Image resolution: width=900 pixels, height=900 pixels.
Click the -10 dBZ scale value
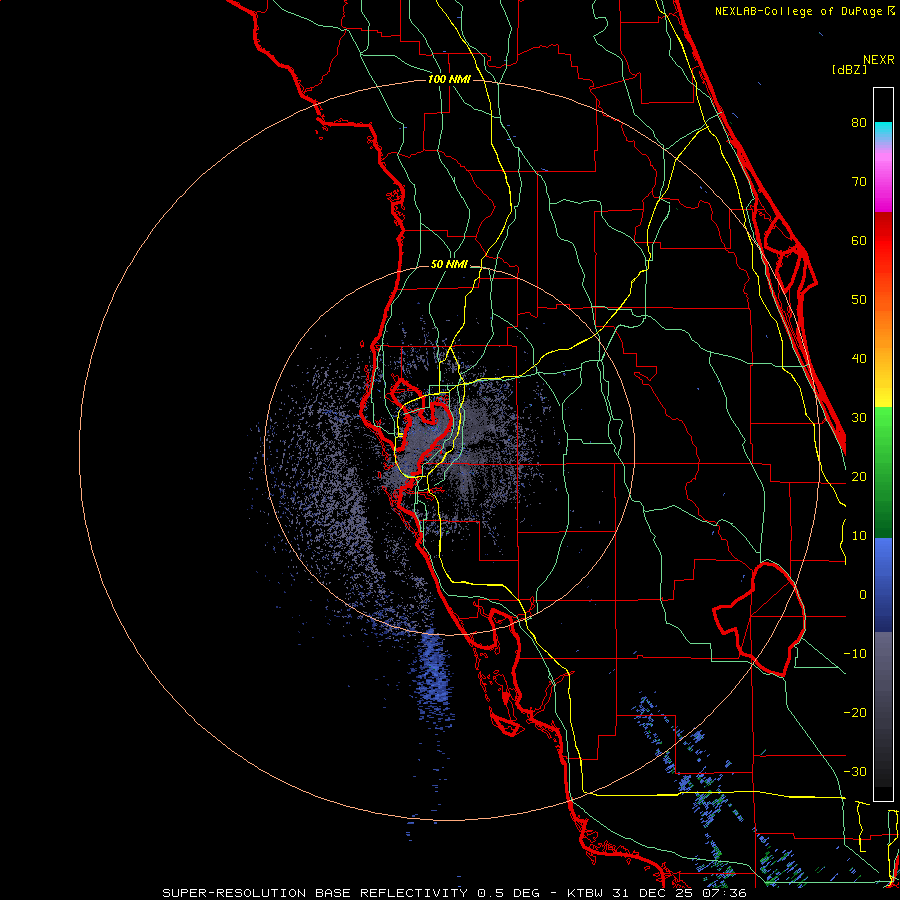(x=855, y=654)
